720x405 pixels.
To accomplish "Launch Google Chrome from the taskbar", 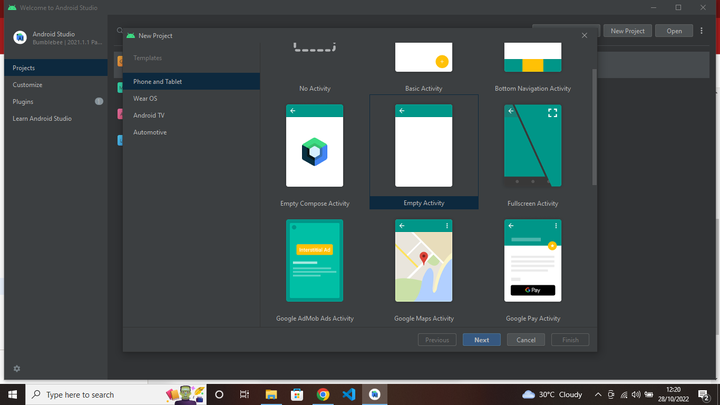I will 323,394.
